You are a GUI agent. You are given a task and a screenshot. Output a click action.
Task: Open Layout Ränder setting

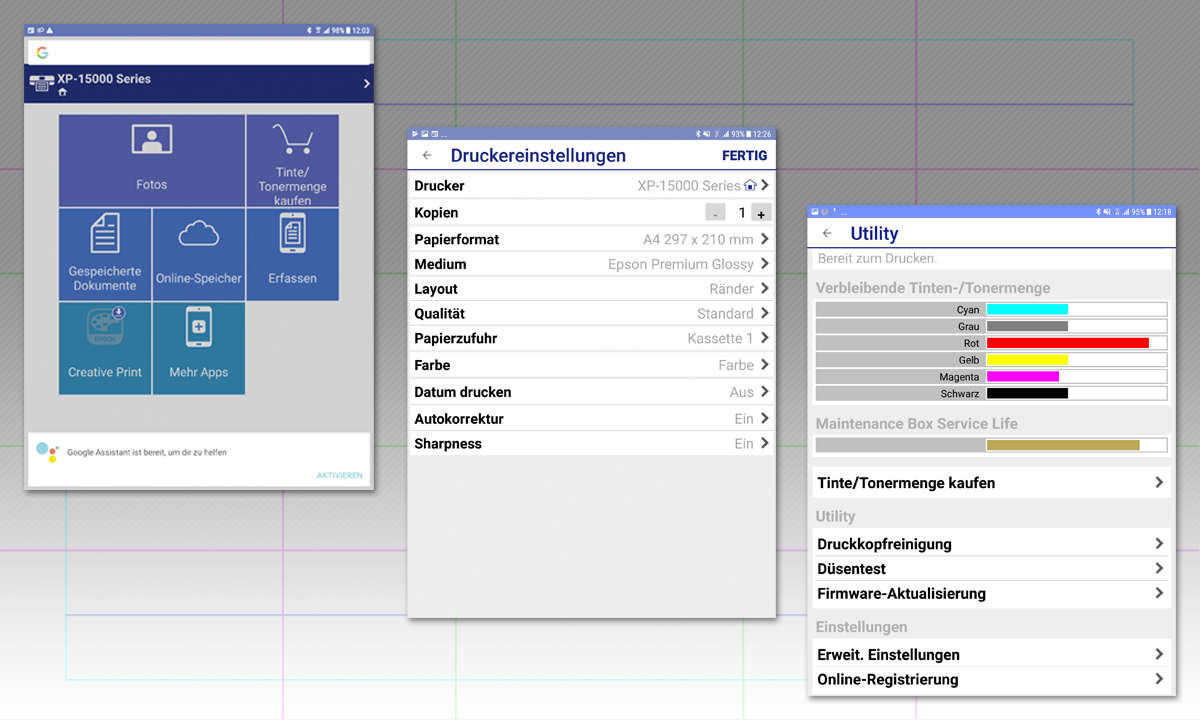click(592, 289)
